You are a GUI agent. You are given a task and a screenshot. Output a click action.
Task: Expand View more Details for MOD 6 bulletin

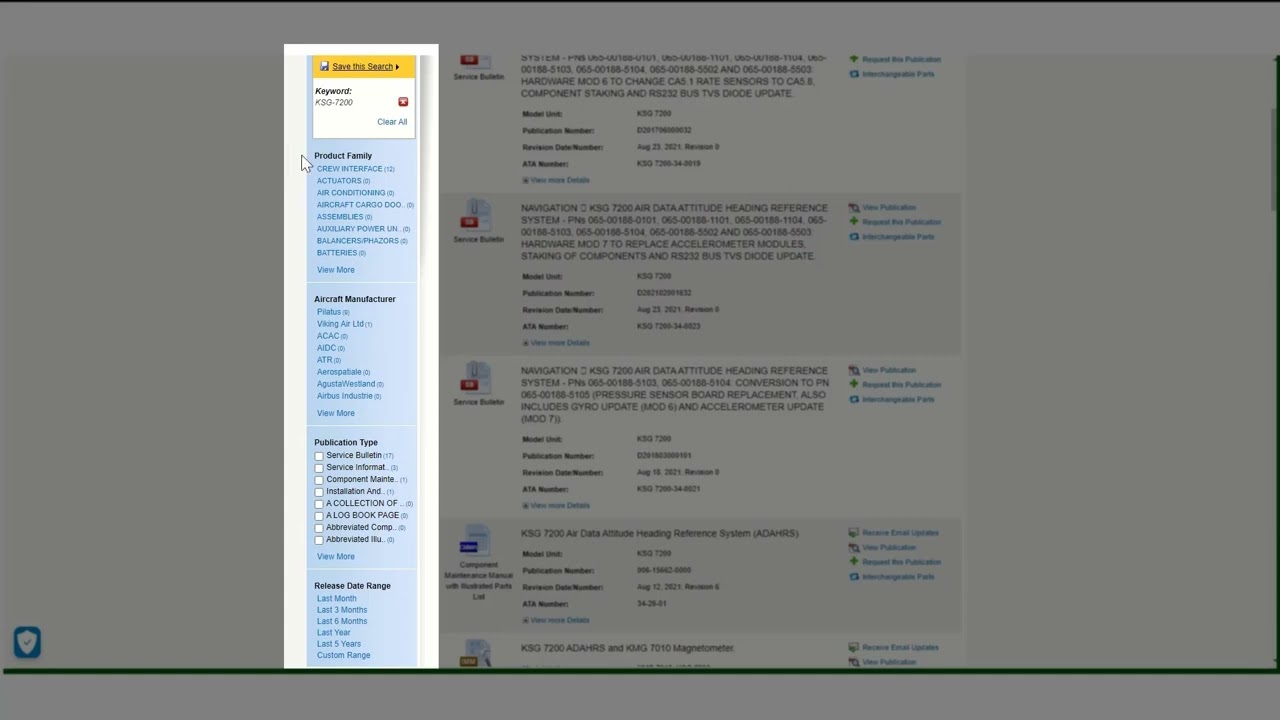556,180
